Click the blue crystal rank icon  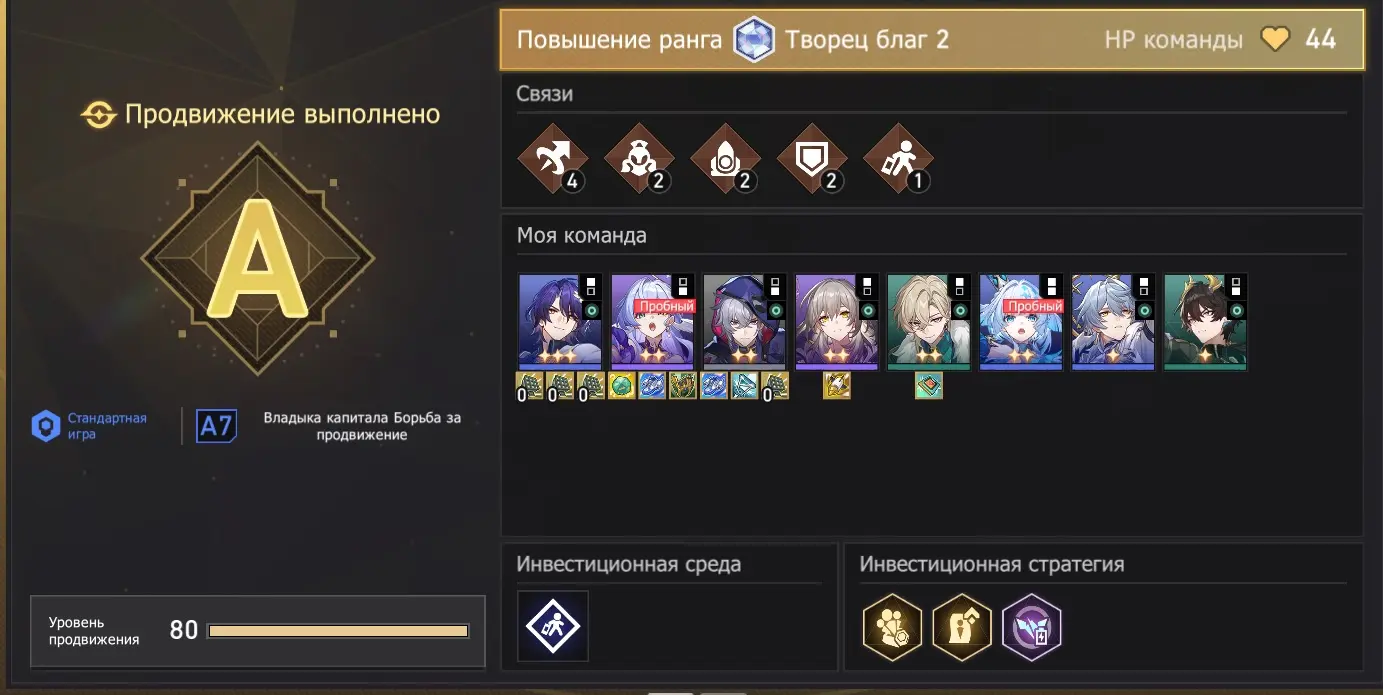point(754,40)
